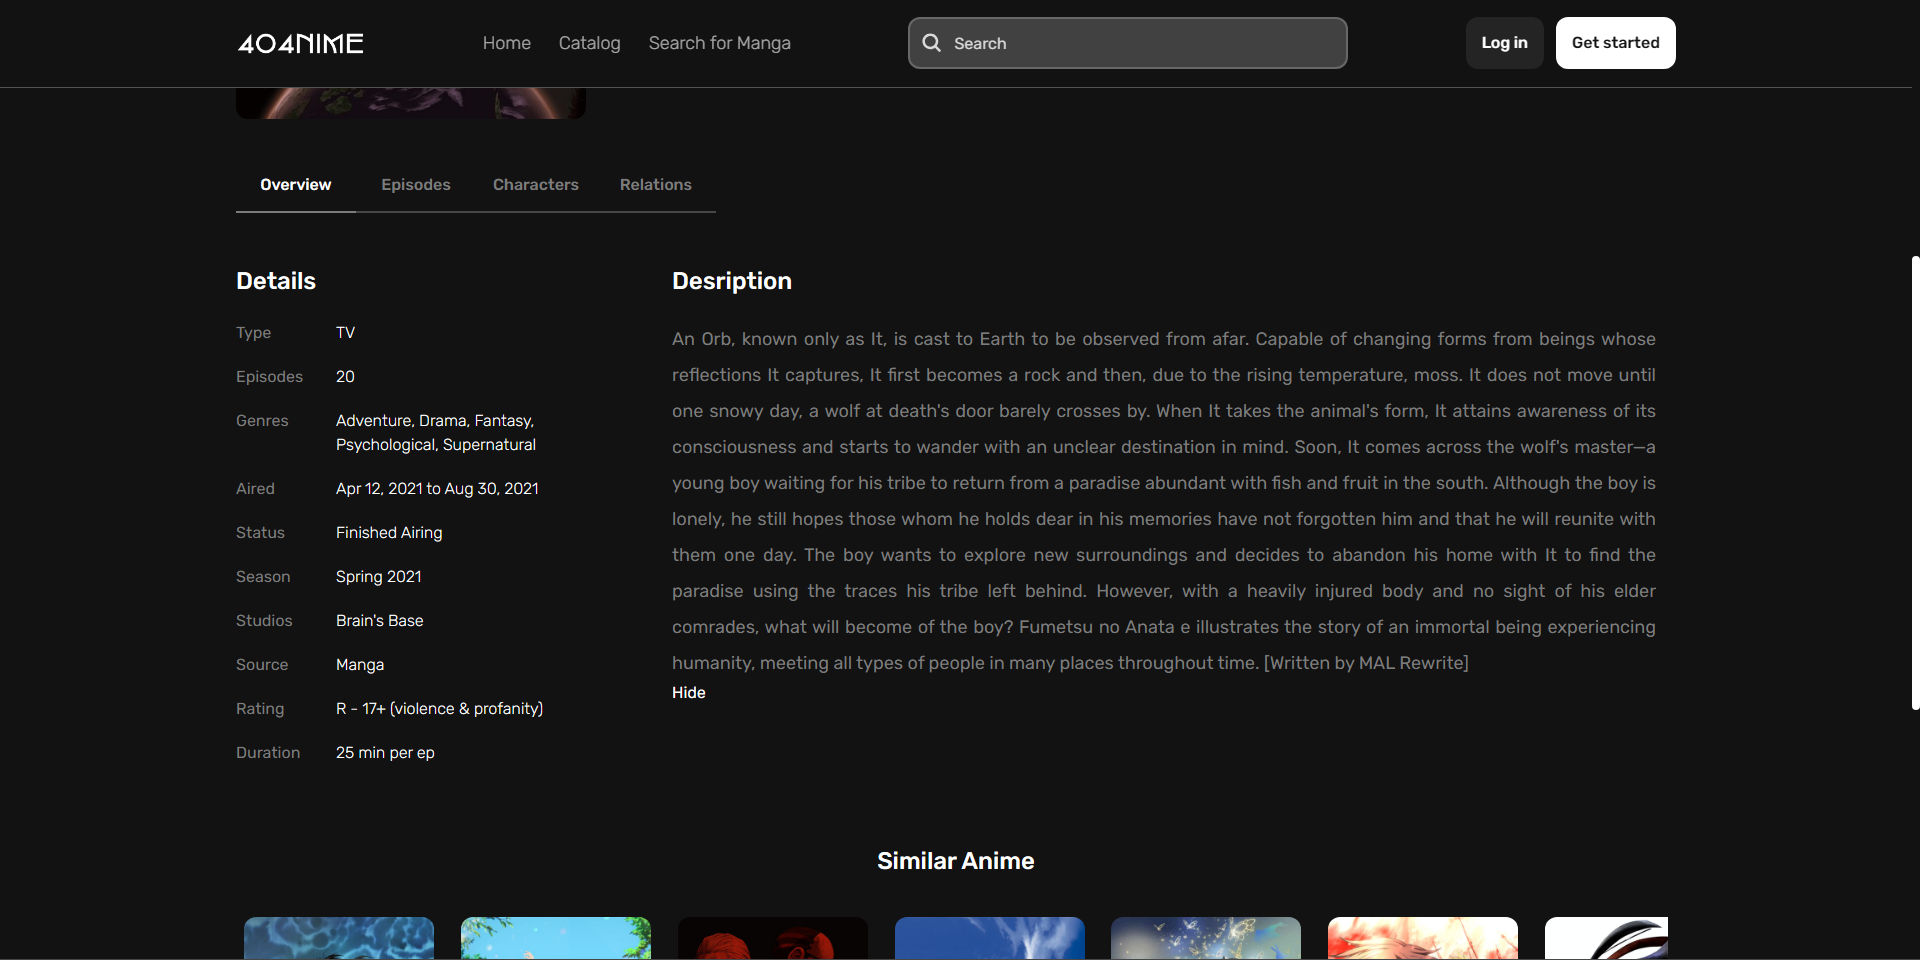Open fourth similar anime sky thumbnail
The image size is (1920, 960).
(990, 938)
